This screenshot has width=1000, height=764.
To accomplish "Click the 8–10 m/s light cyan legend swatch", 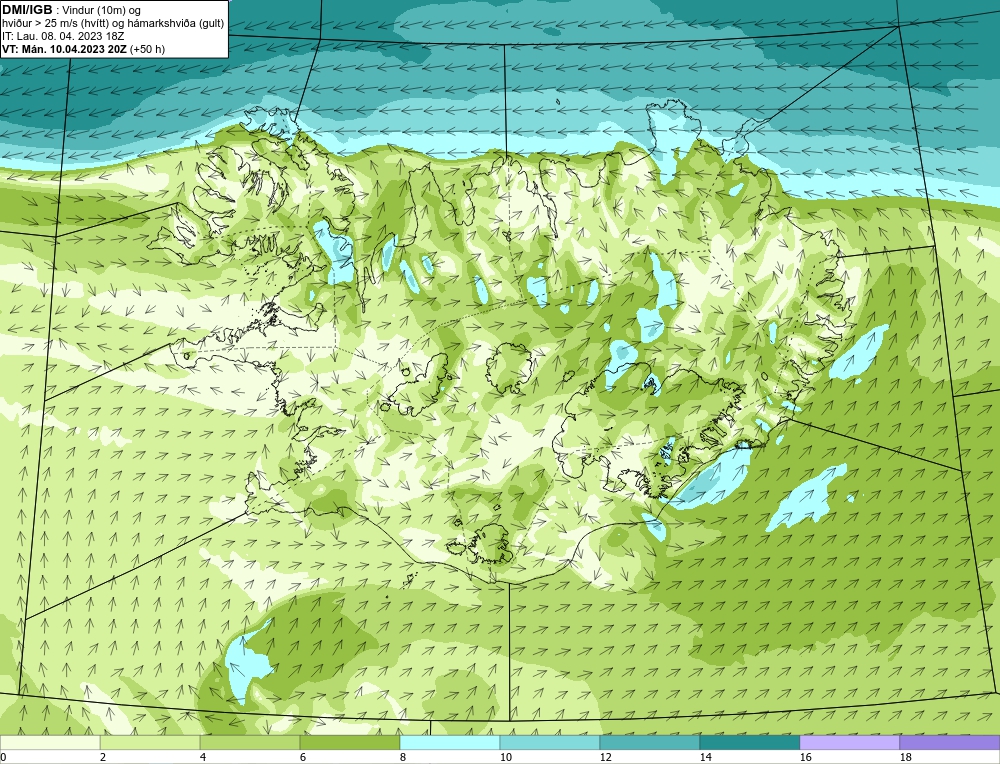I will coord(450,742).
